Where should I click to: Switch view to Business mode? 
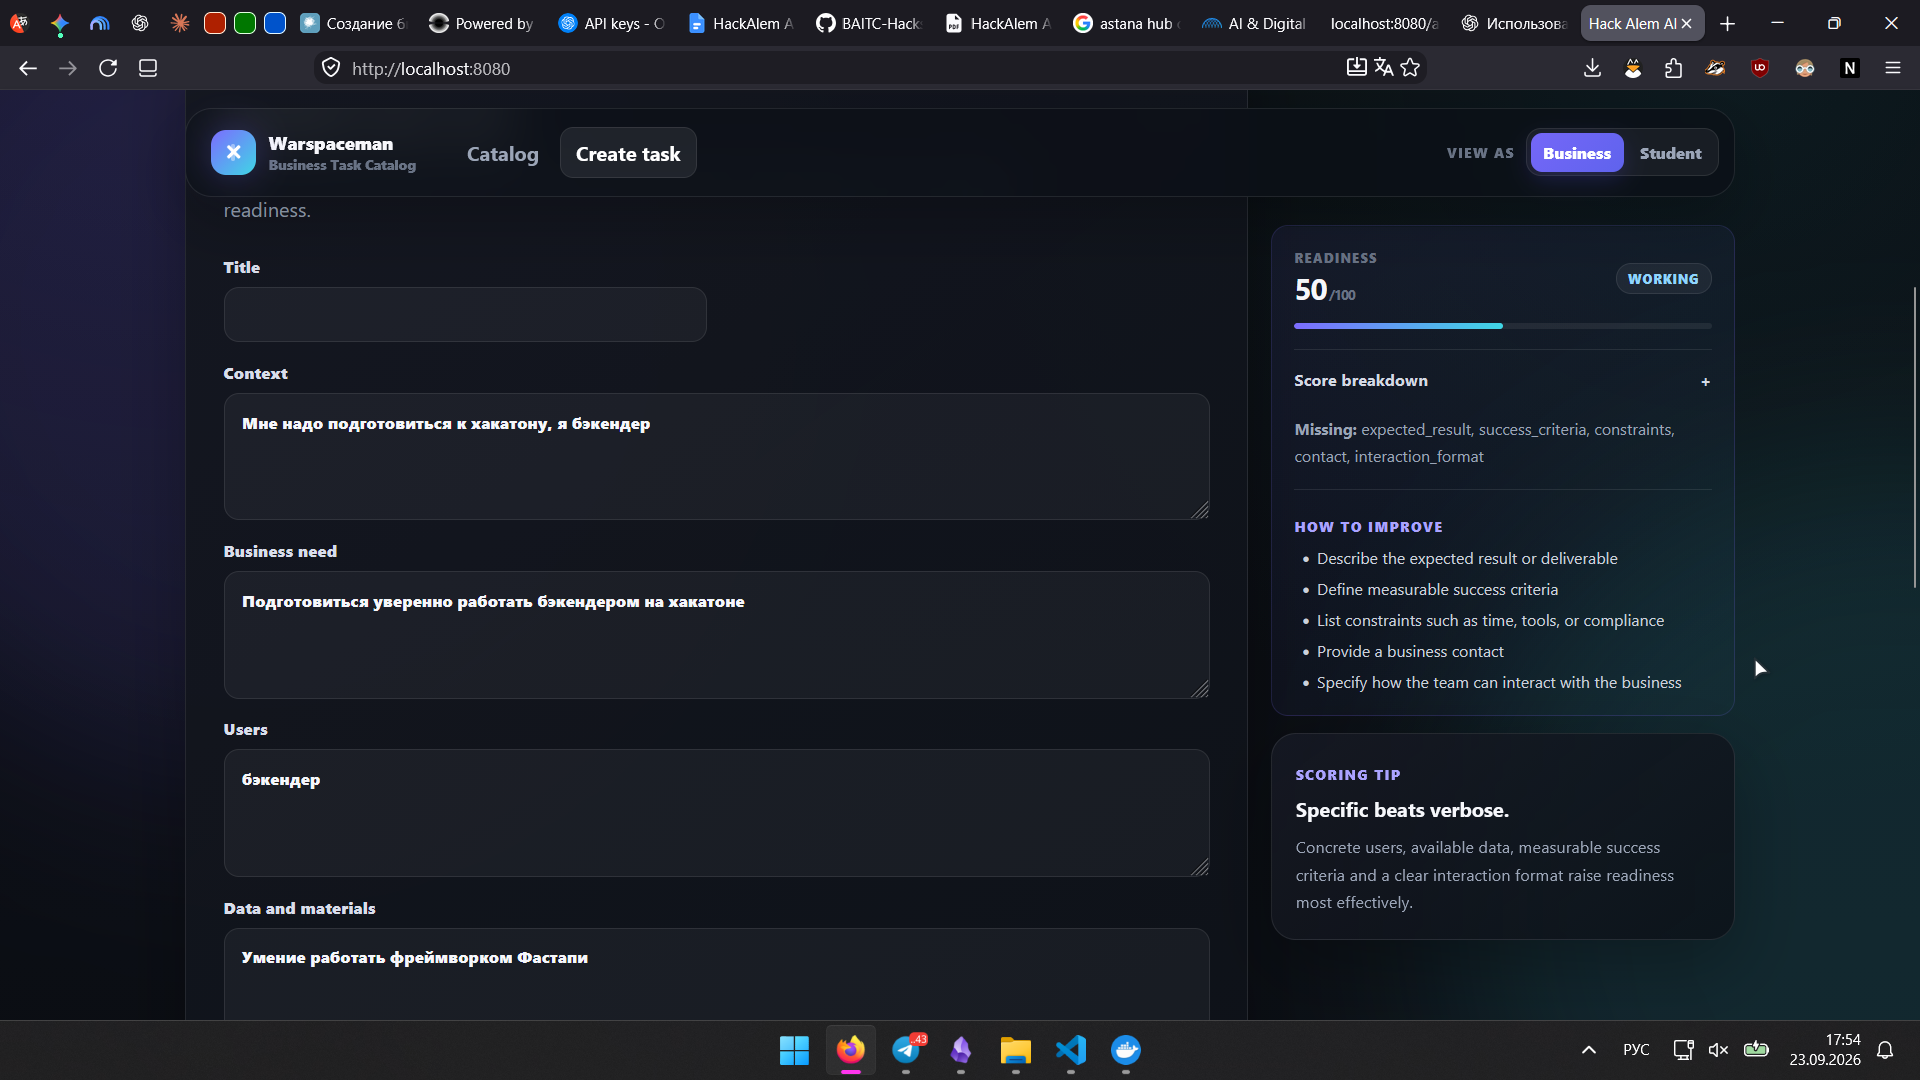pos(1577,153)
